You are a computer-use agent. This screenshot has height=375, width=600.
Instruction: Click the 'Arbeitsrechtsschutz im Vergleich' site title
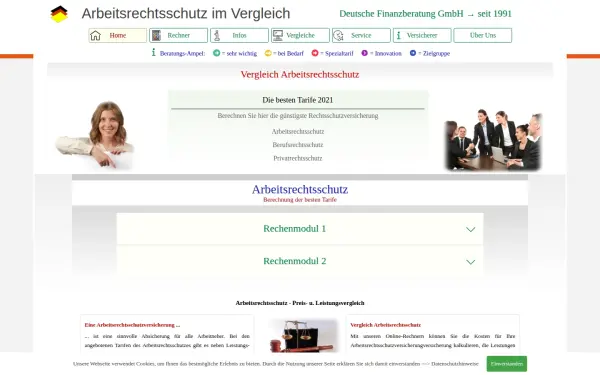click(x=186, y=14)
